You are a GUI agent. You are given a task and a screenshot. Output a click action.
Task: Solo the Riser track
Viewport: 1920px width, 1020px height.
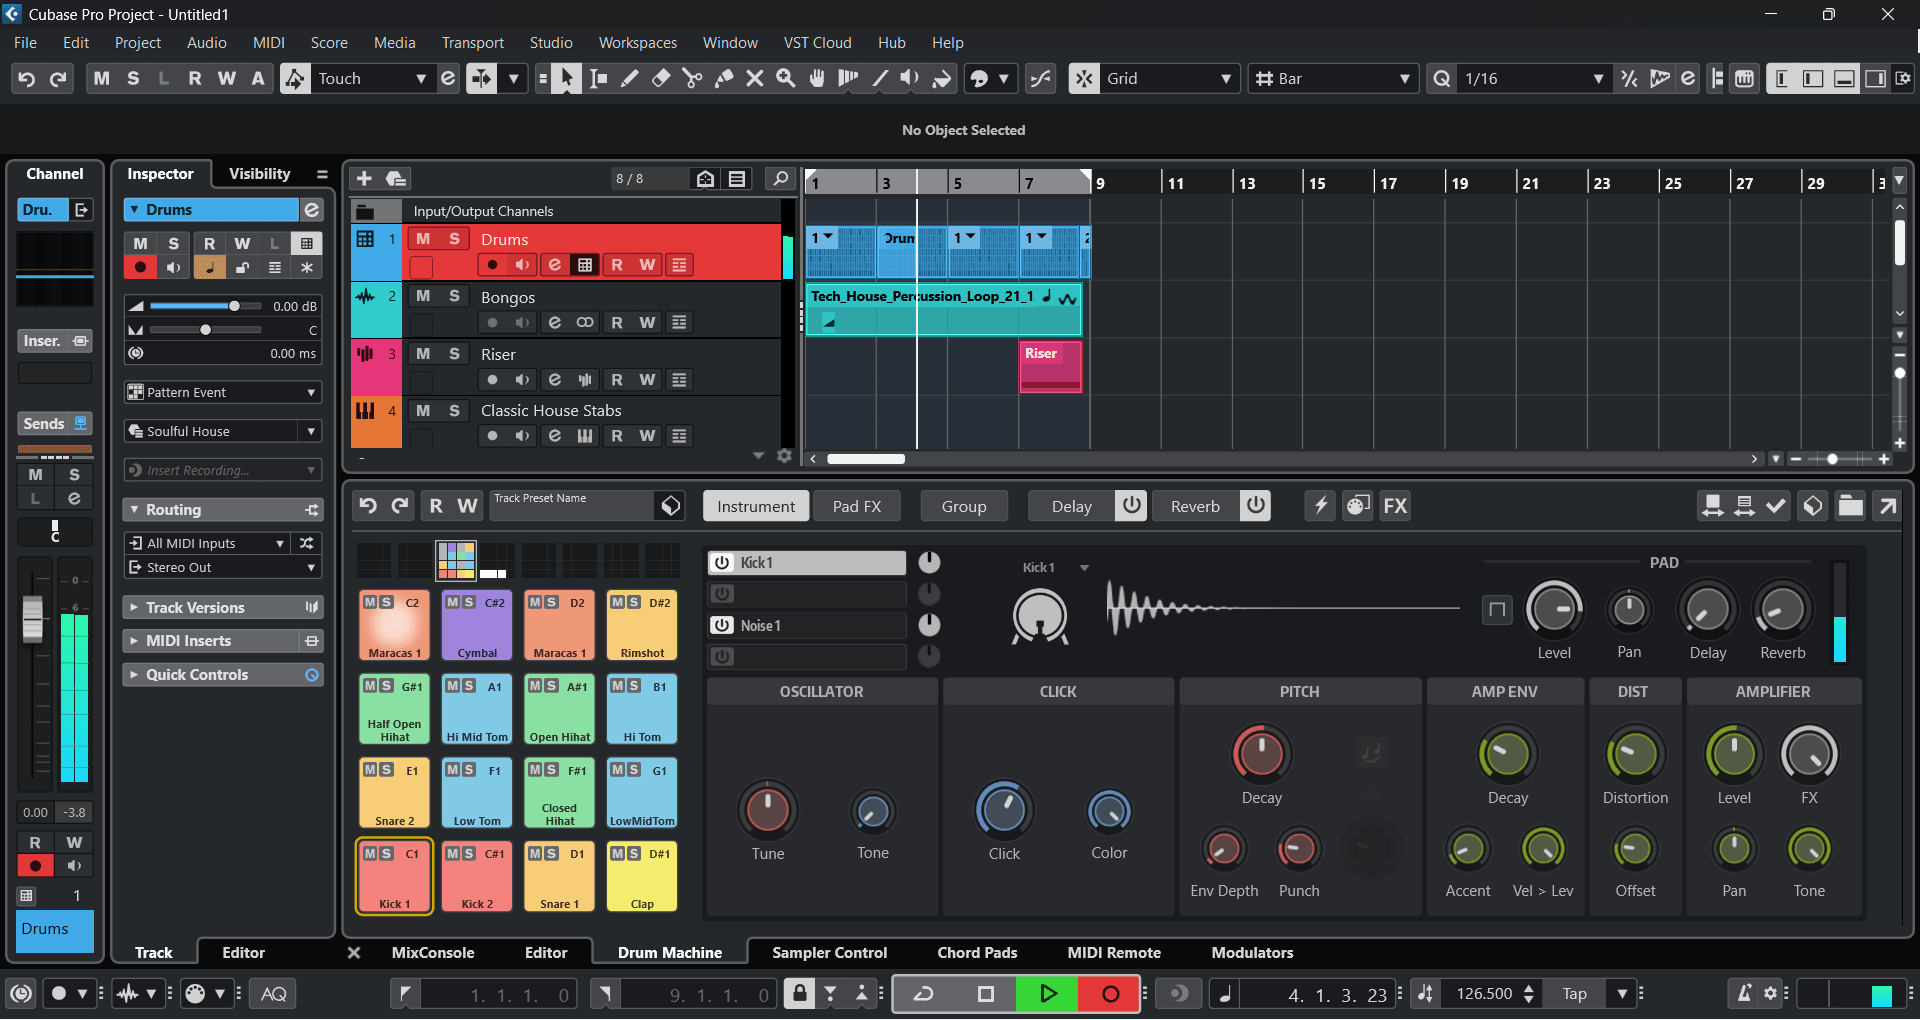(454, 354)
